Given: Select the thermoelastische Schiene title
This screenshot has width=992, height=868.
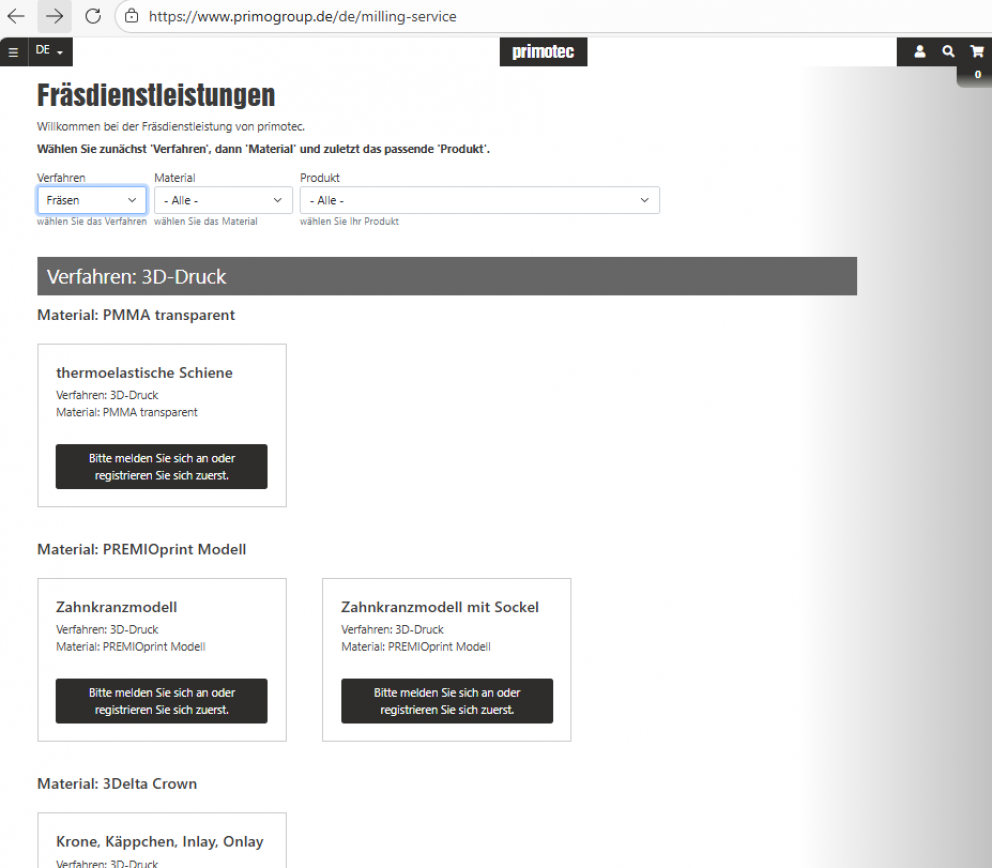Looking at the screenshot, I should click(144, 373).
